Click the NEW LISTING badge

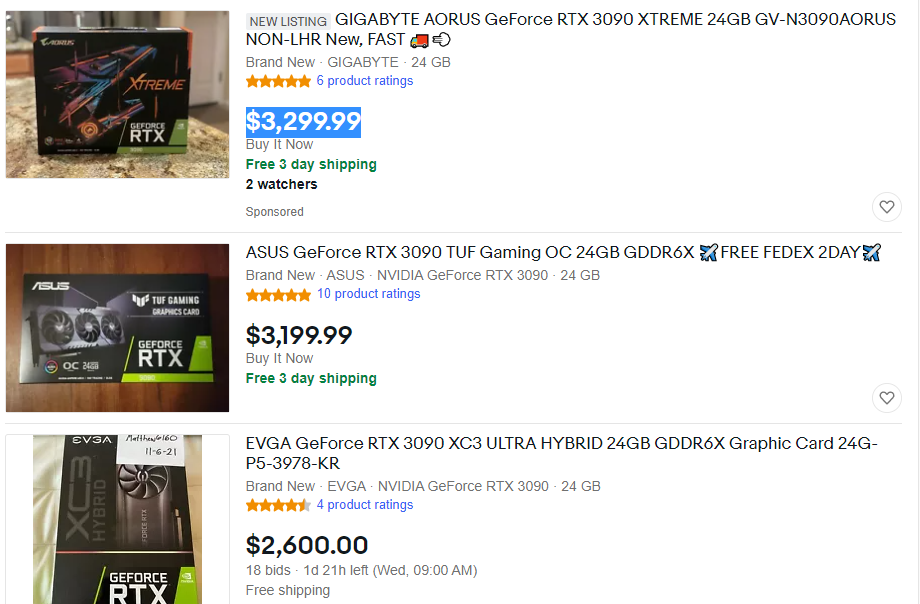coord(288,22)
